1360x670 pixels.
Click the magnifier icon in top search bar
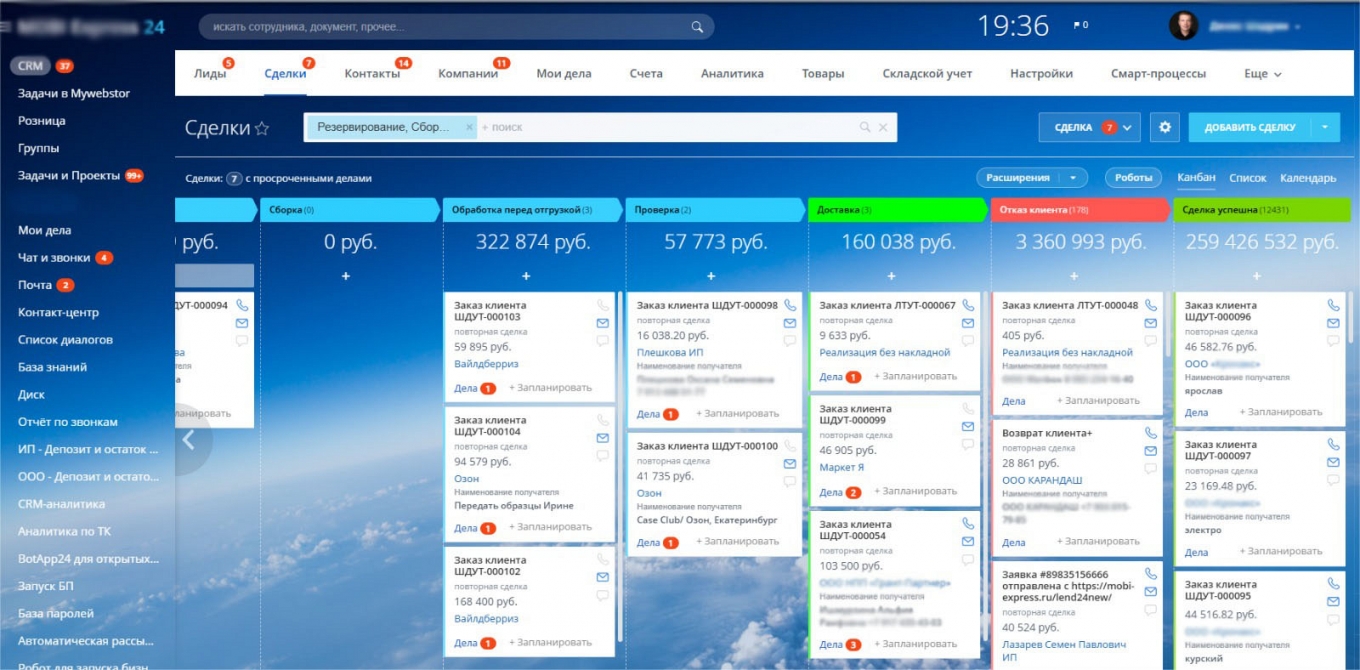(699, 27)
